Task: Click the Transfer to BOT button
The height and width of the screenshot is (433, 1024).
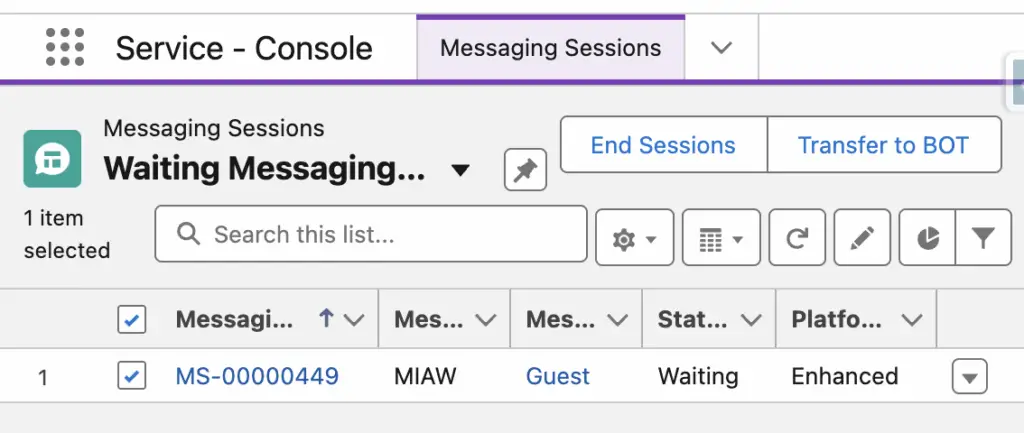Action: [884, 144]
